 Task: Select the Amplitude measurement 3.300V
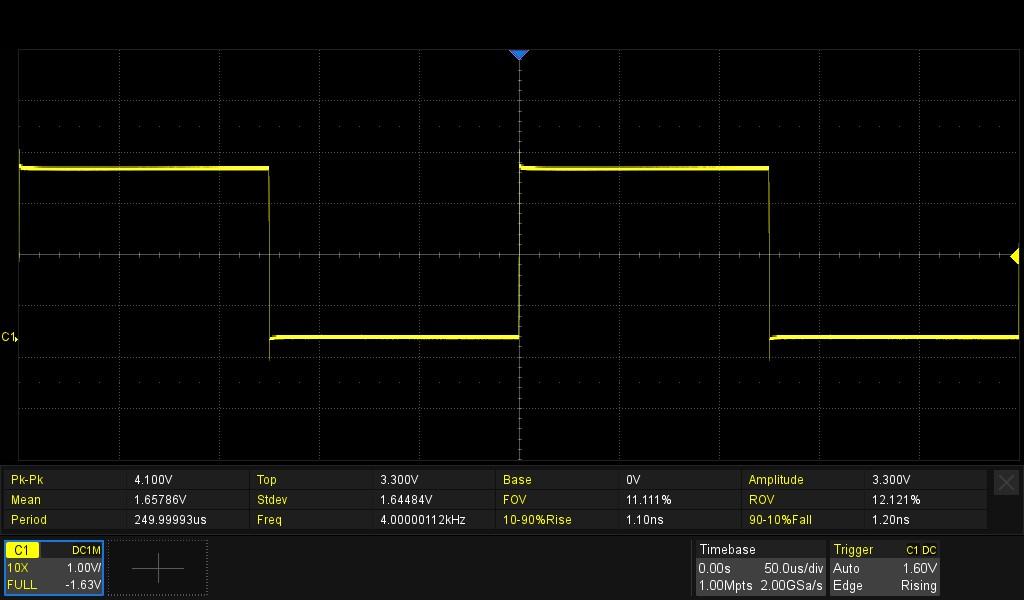click(891, 480)
